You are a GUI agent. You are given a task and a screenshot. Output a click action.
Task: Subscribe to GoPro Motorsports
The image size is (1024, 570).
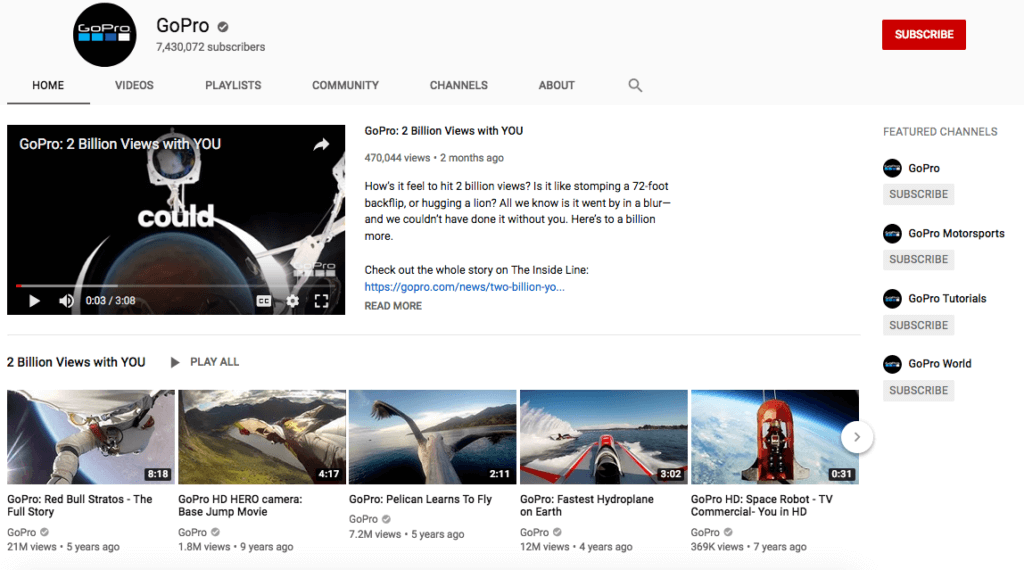click(x=918, y=260)
